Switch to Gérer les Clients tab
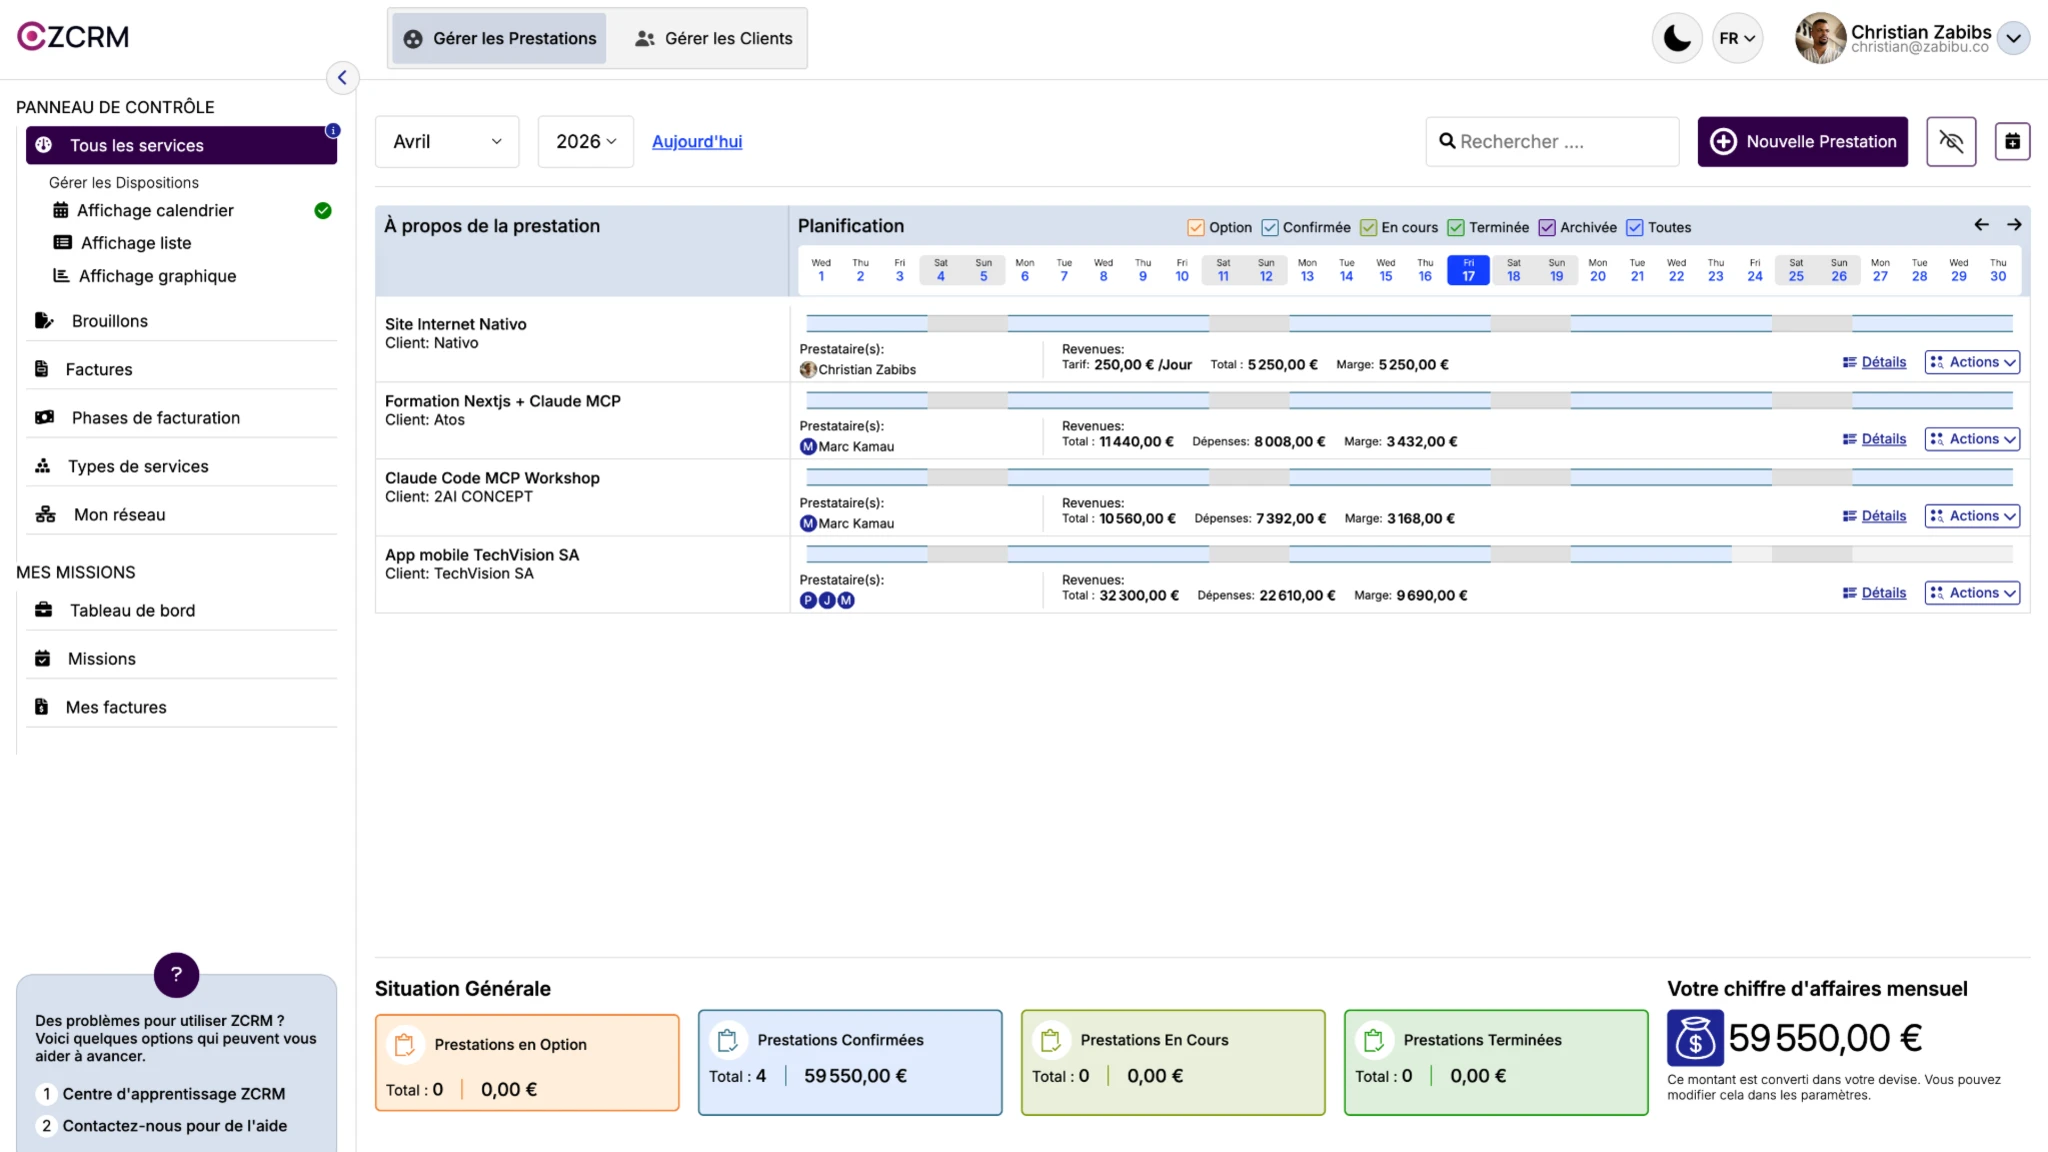Image resolution: width=2048 pixels, height=1152 pixels. 713,39
